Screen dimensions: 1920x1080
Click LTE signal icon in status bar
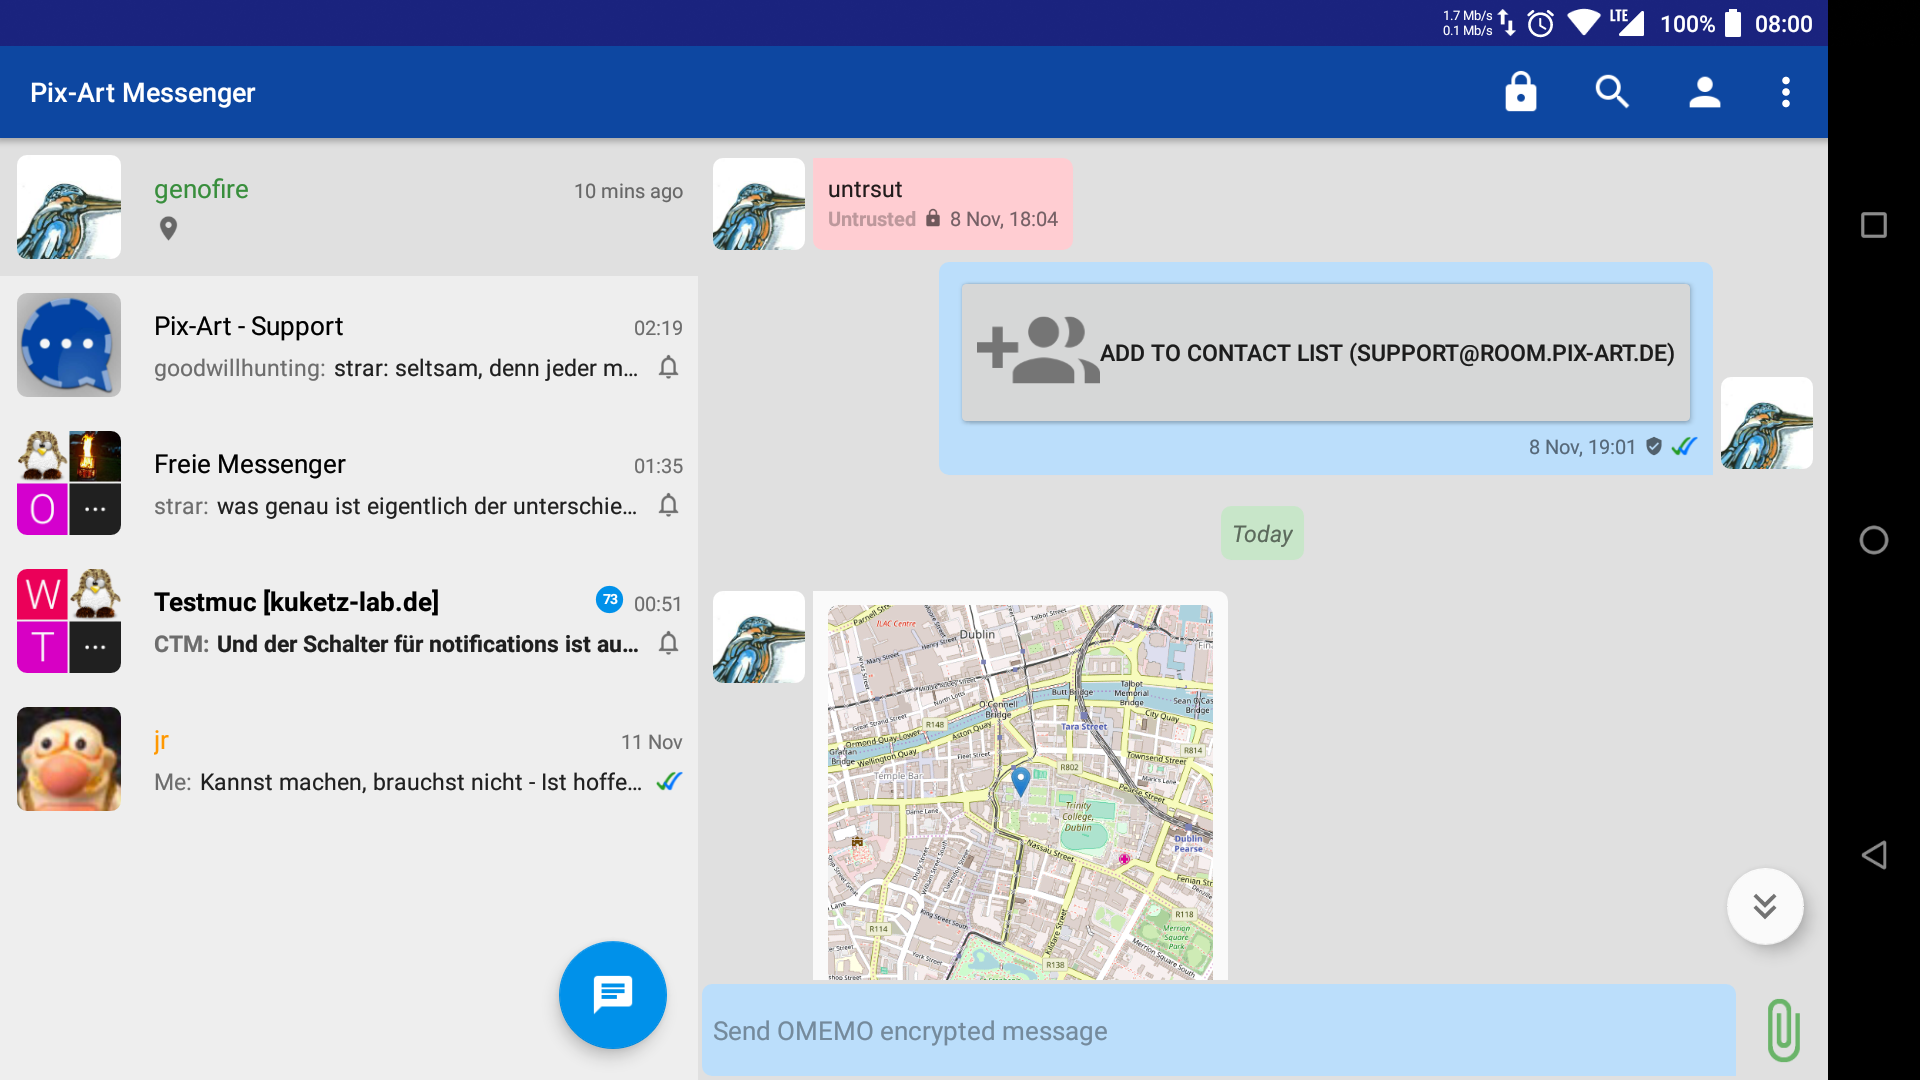point(1627,22)
